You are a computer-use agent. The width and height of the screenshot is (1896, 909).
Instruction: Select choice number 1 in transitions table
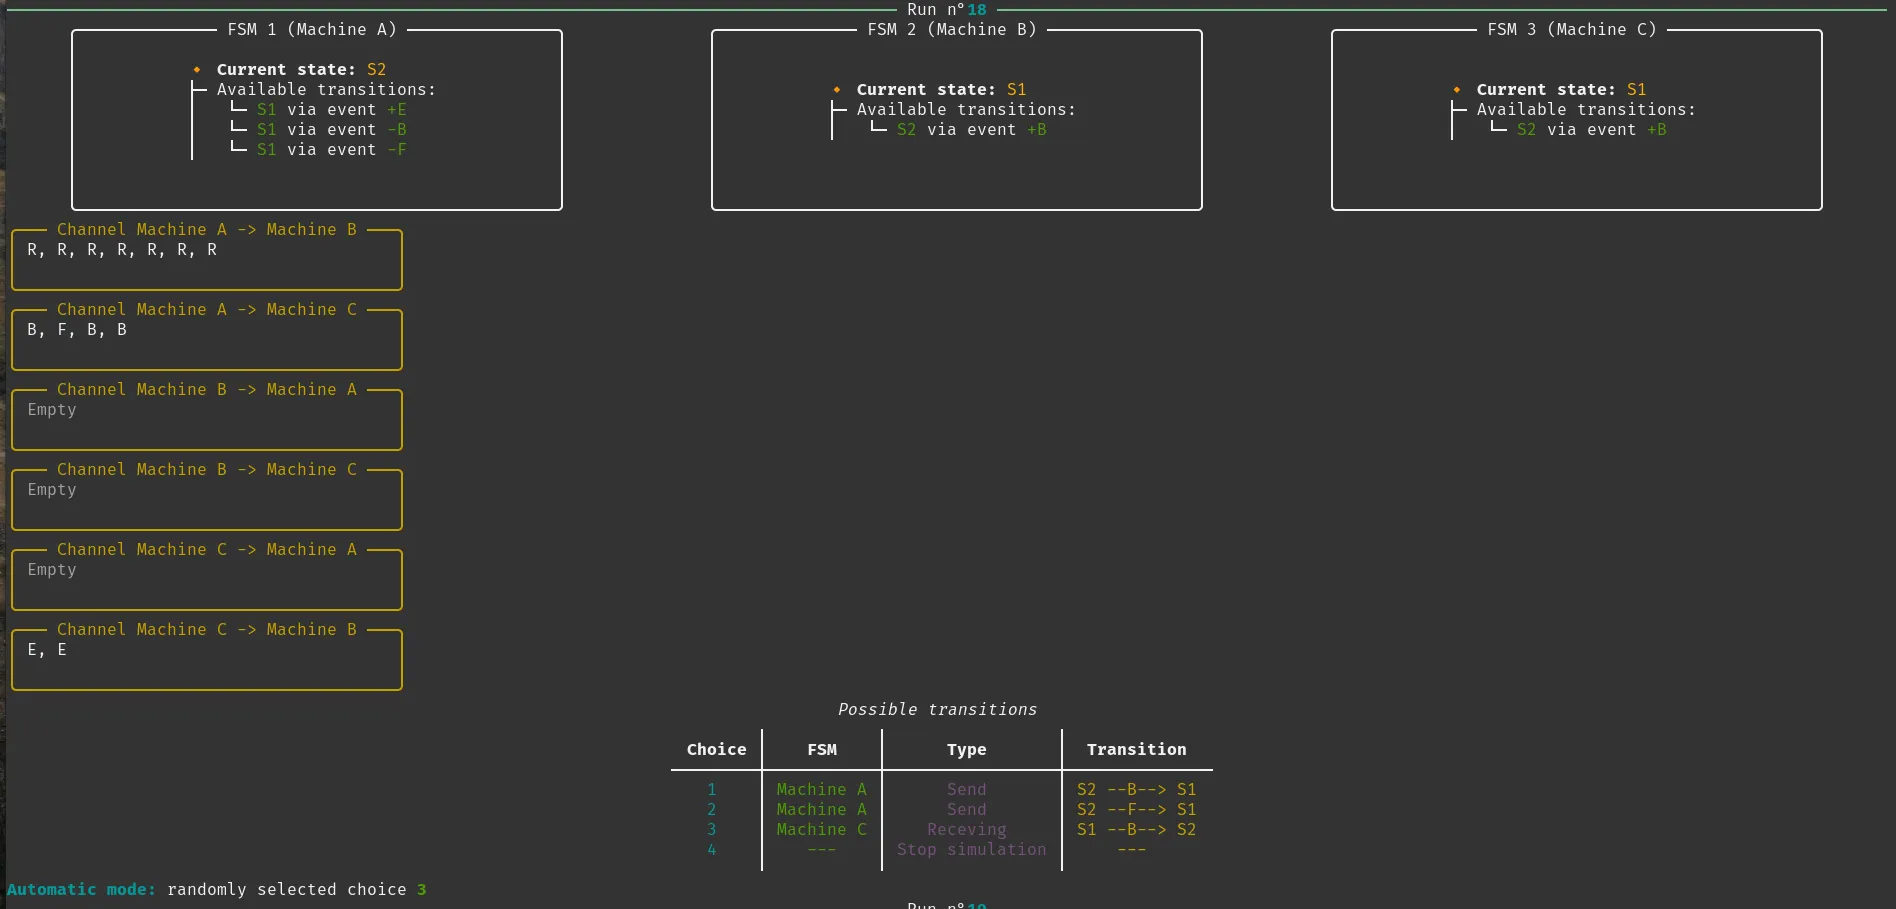(711, 790)
